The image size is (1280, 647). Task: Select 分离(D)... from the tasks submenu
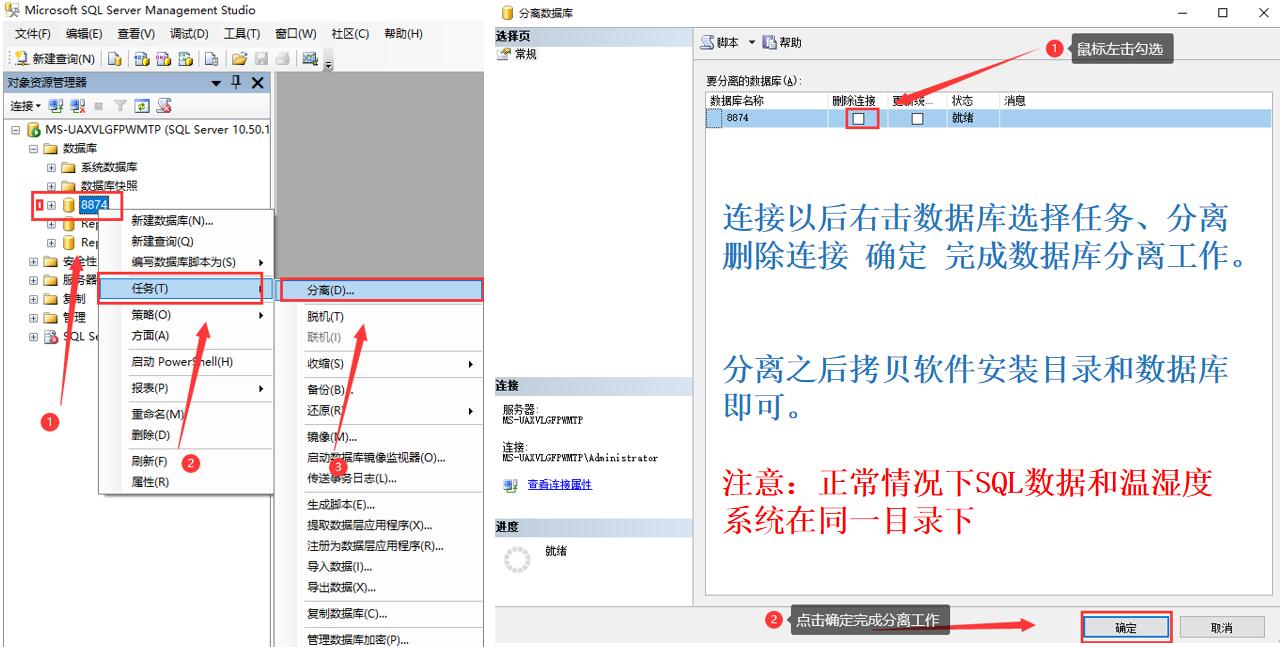click(331, 290)
